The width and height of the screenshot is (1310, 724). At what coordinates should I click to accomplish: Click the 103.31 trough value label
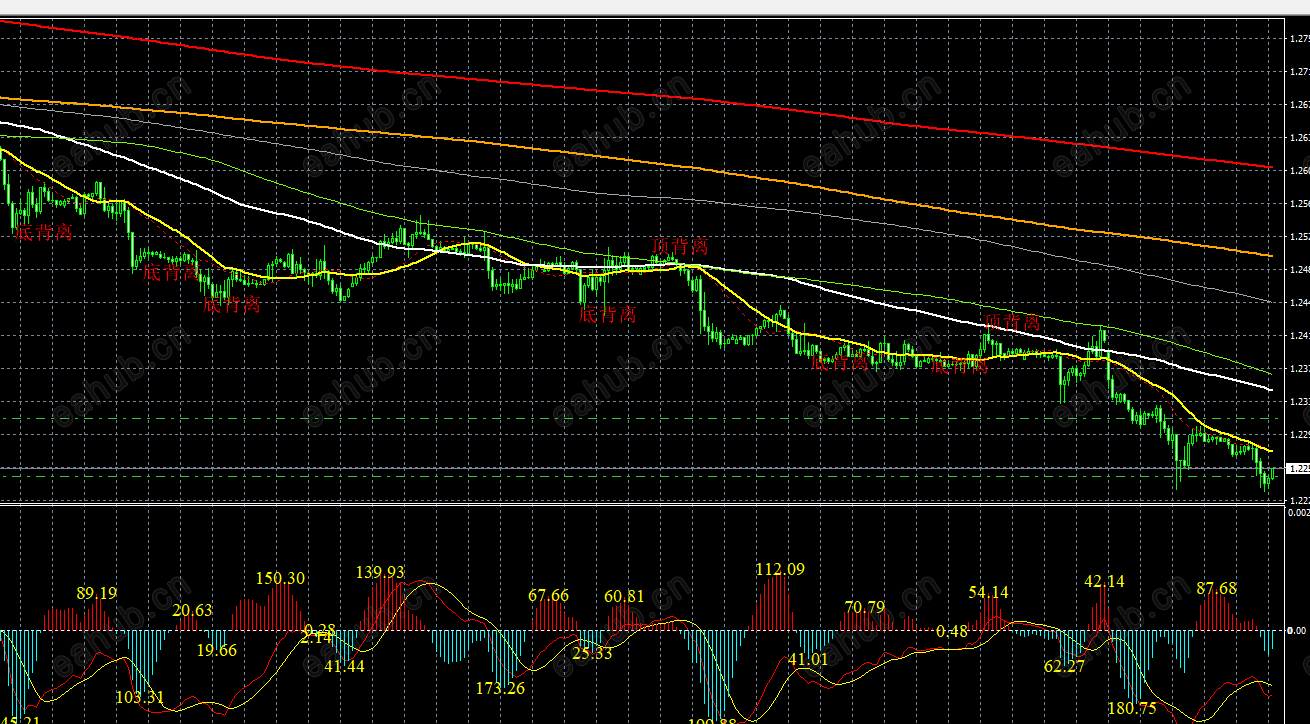click(141, 698)
